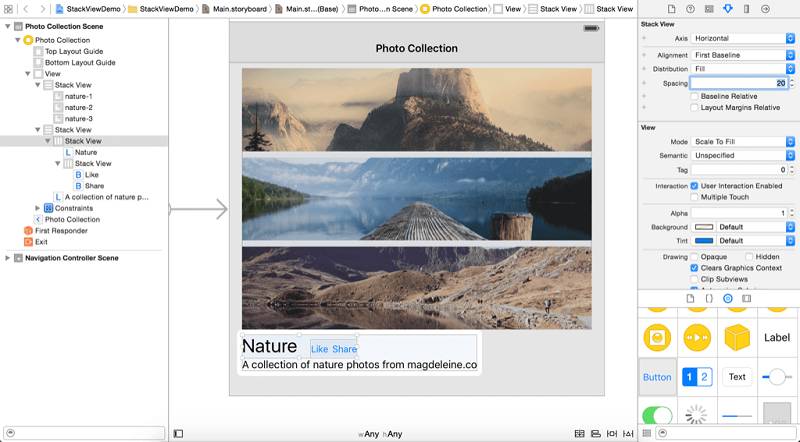This screenshot has height=442, width=800.
Task: Click Main.st...(Base) breadcrumb
Action: [x=307, y=9]
